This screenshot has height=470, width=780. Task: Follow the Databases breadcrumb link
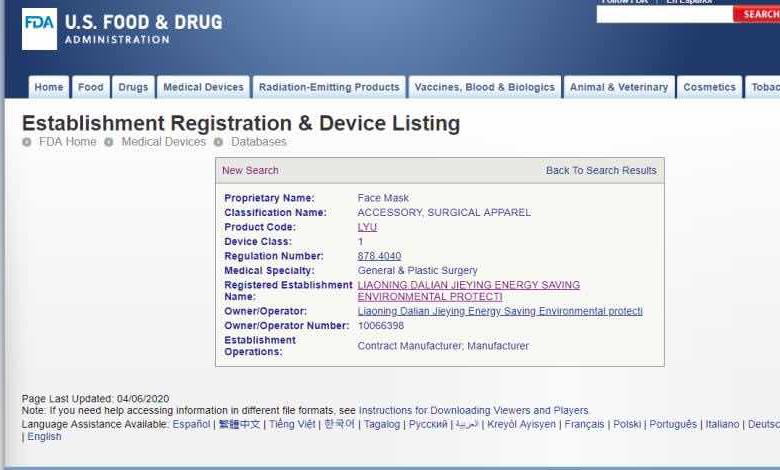point(259,142)
